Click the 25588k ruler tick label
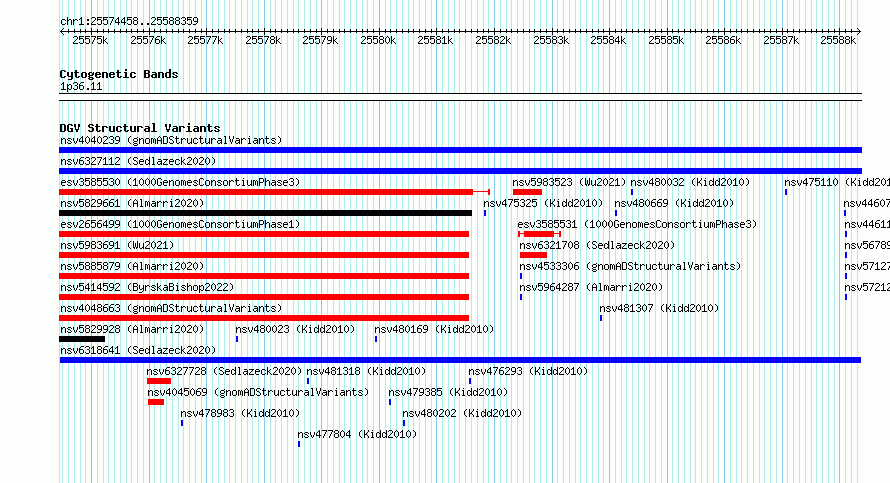890x483 pixels. (x=838, y=41)
